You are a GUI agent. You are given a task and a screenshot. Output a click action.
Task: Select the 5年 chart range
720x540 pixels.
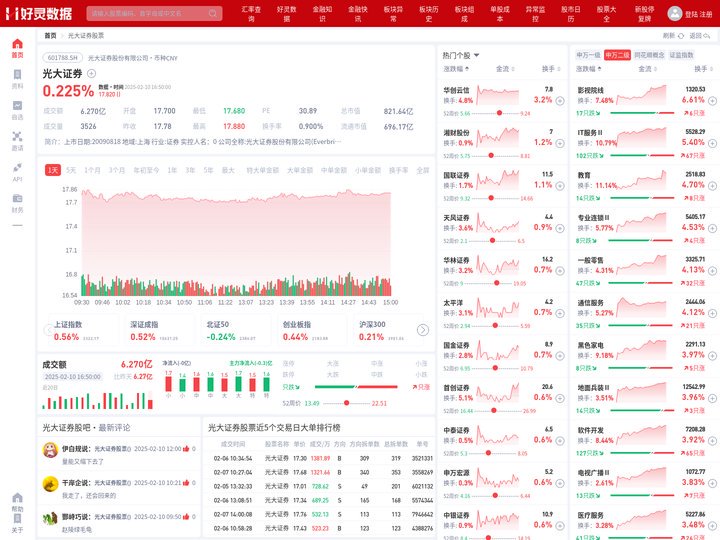(208, 170)
